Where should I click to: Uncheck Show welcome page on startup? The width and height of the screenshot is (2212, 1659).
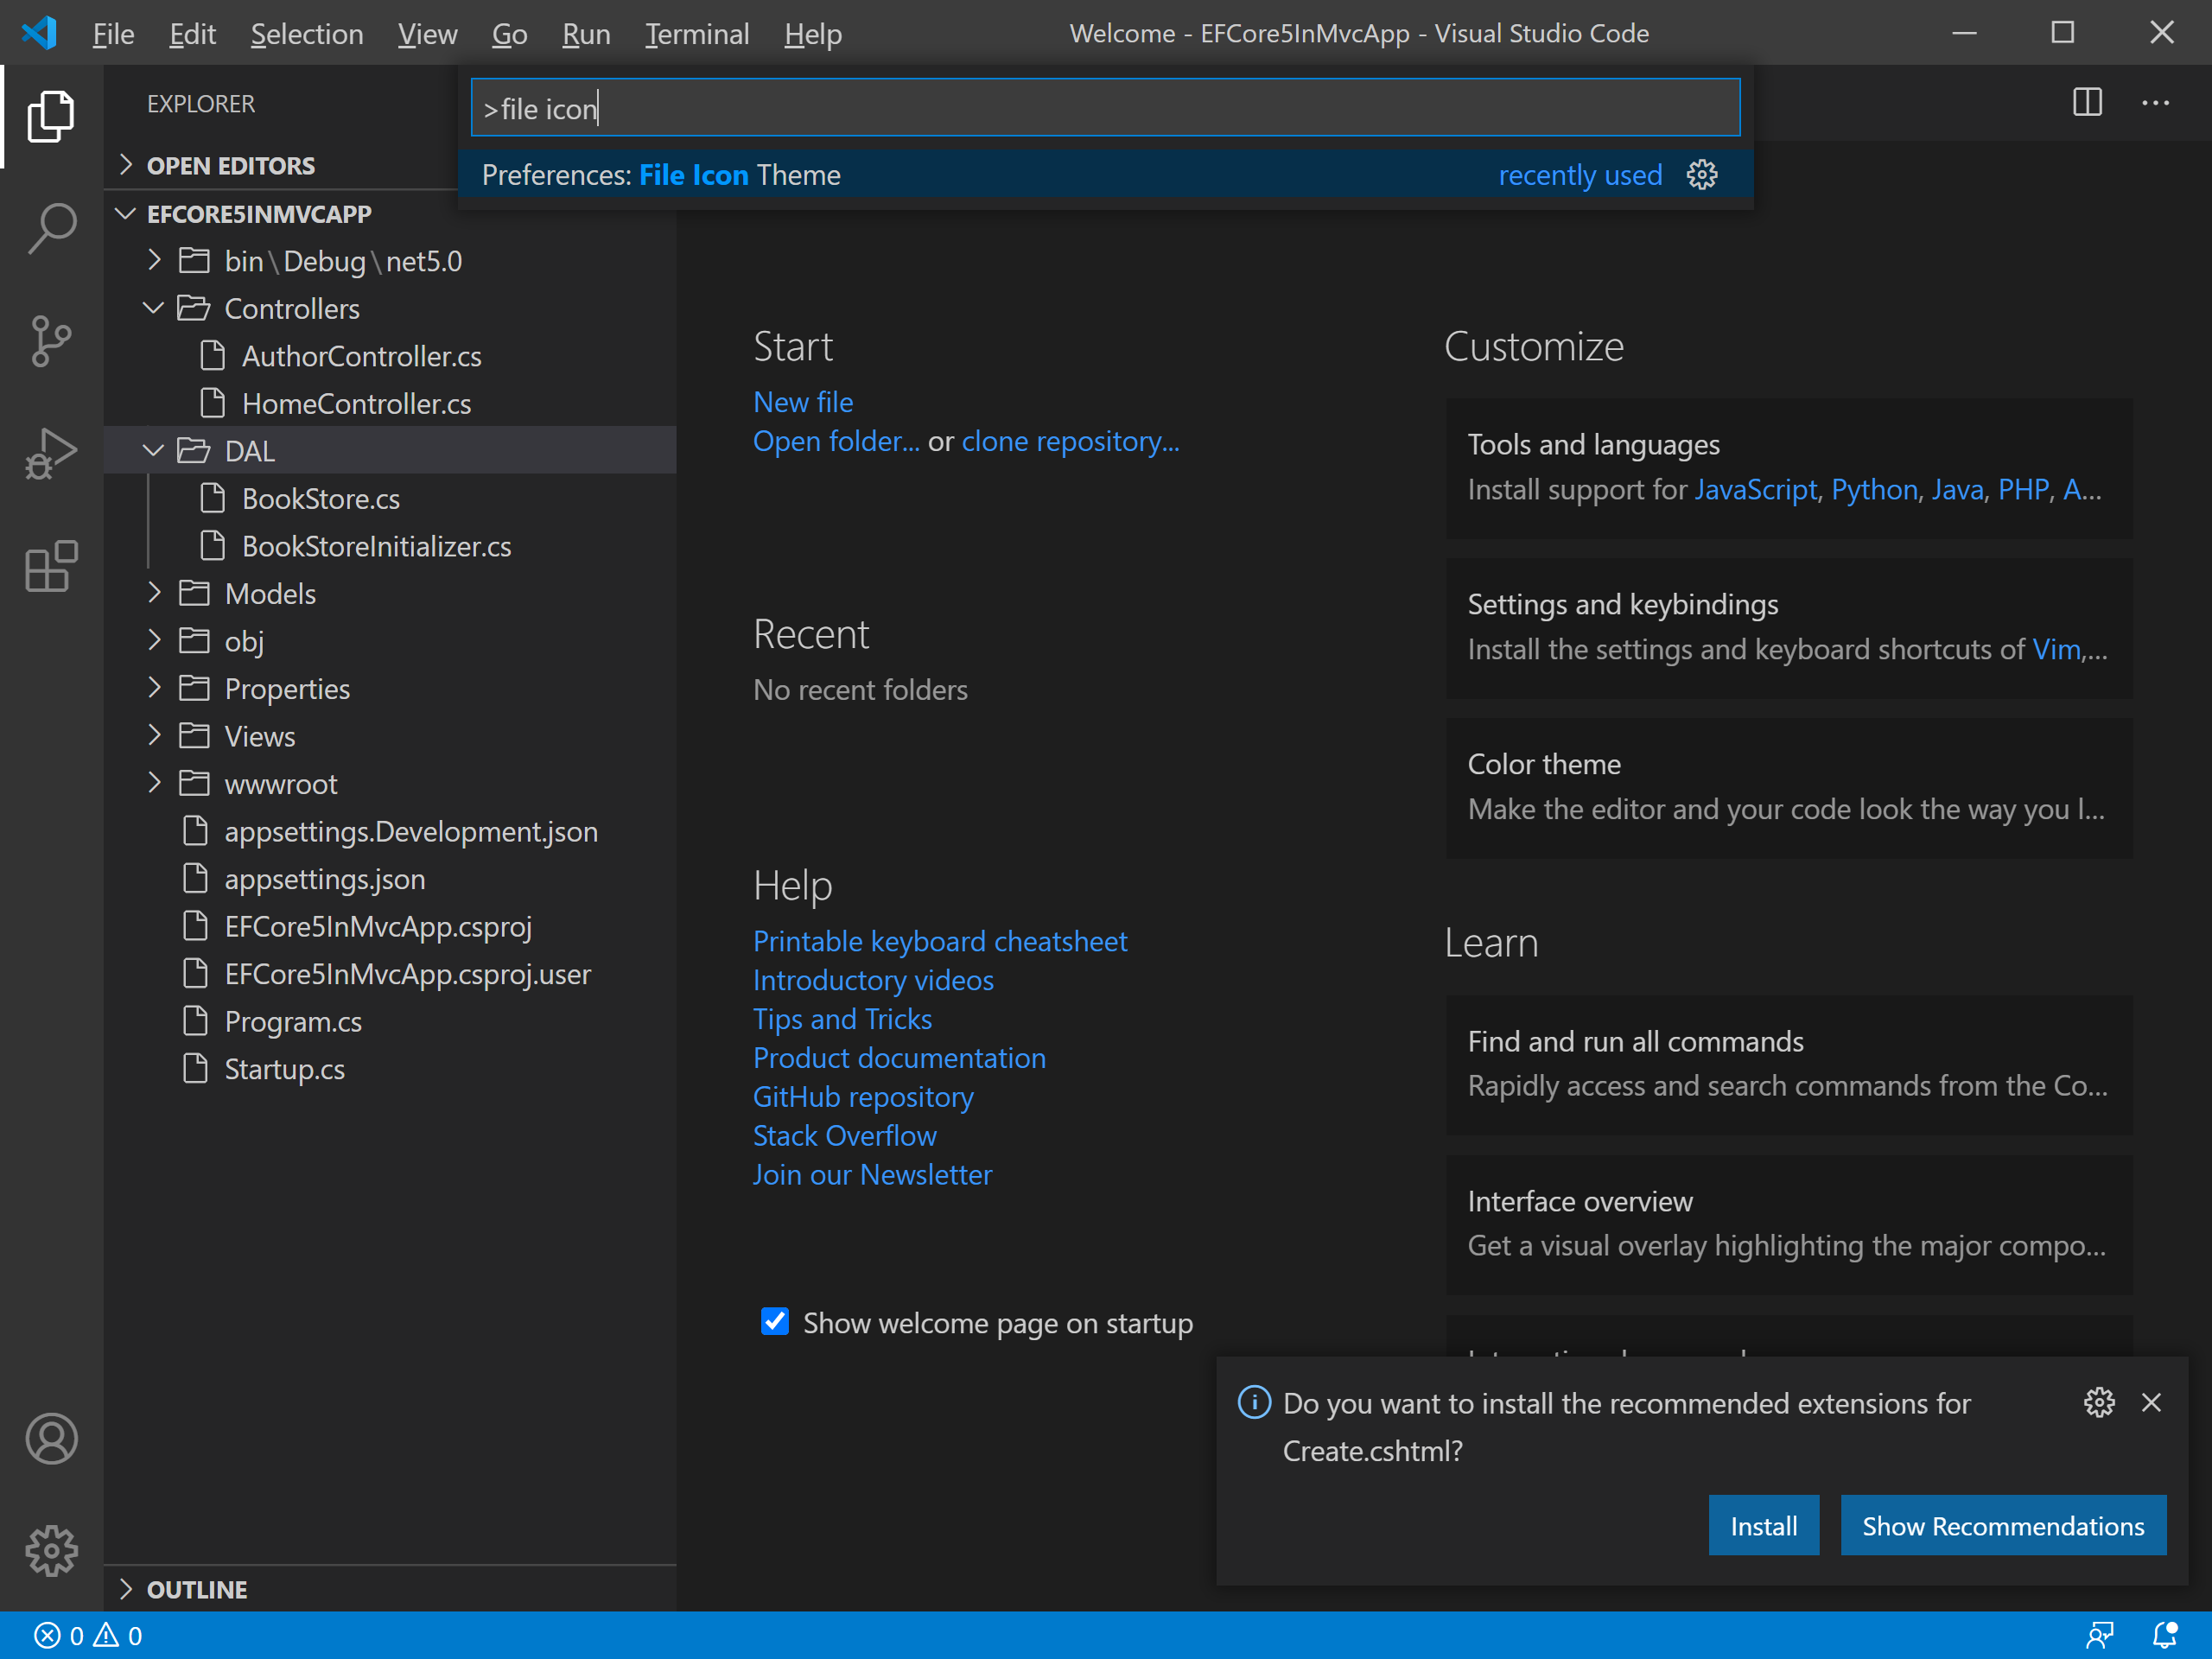[x=775, y=1322]
